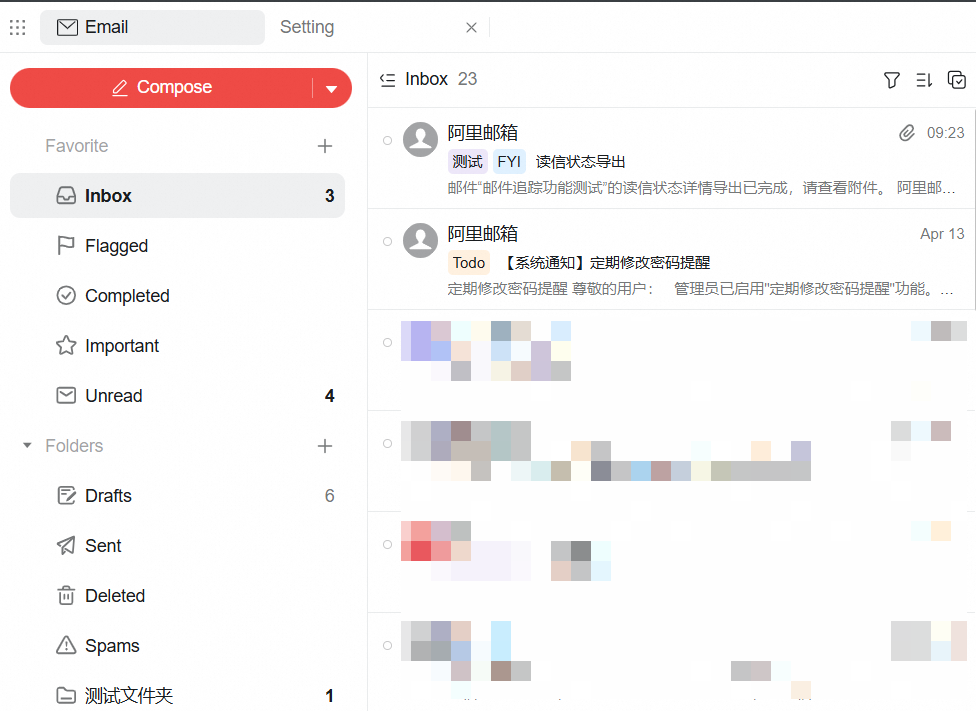Click the Sent paper plane icon

[66, 545]
